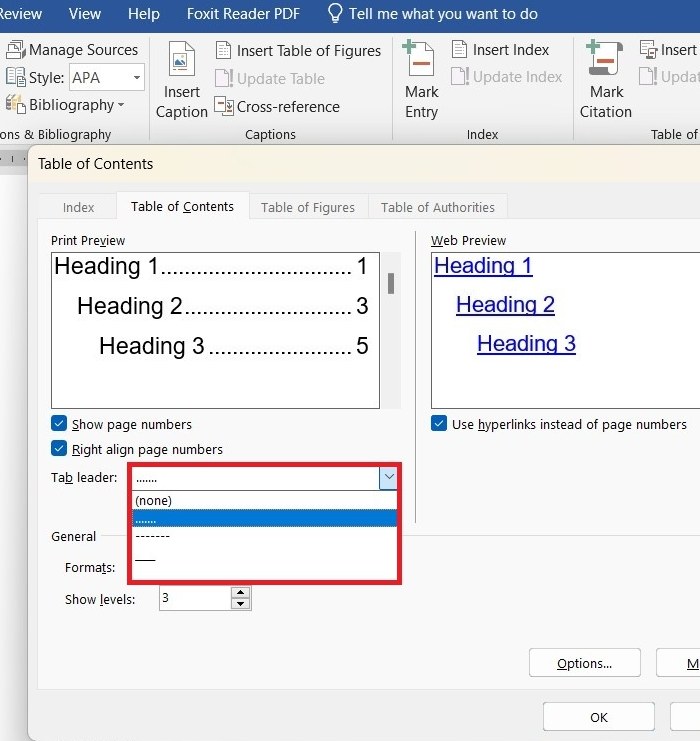This screenshot has width=700, height=741.
Task: Switch to the Table of Authorities tab
Action: coord(438,207)
